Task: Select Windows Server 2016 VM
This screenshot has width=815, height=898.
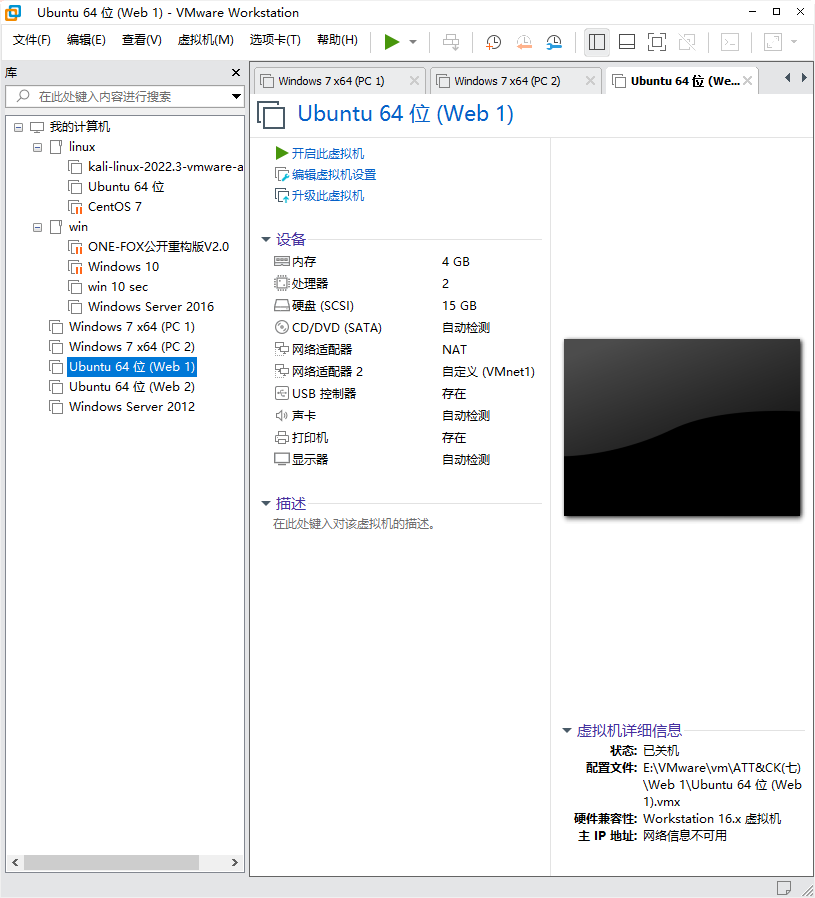Action: click(141, 307)
